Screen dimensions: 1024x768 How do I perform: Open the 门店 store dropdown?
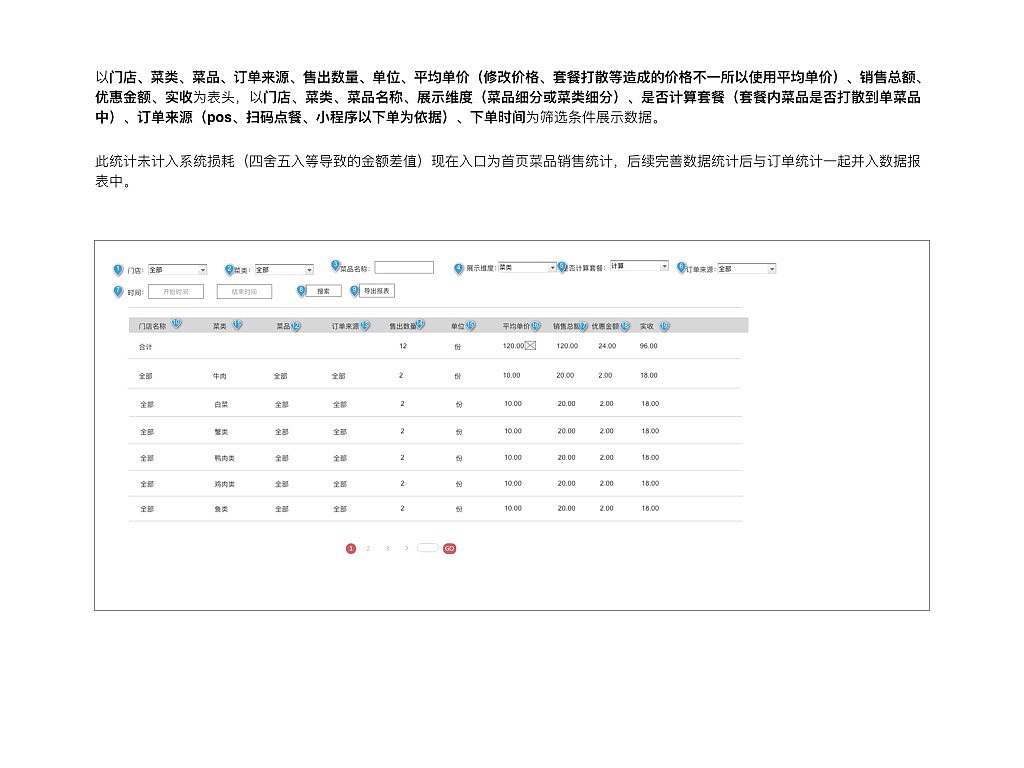pyautogui.click(x=177, y=270)
